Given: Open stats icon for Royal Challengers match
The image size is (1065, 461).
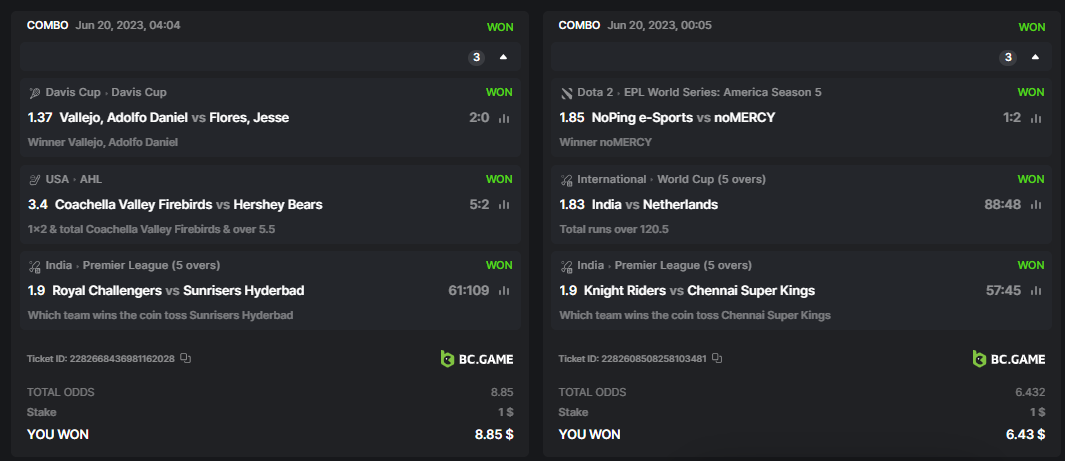Looking at the screenshot, I should [504, 291].
